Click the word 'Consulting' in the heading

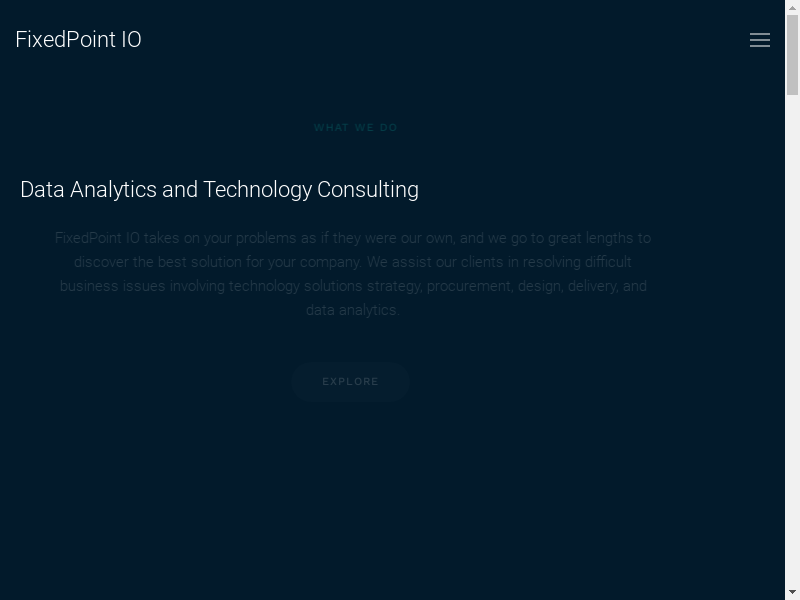click(367, 190)
